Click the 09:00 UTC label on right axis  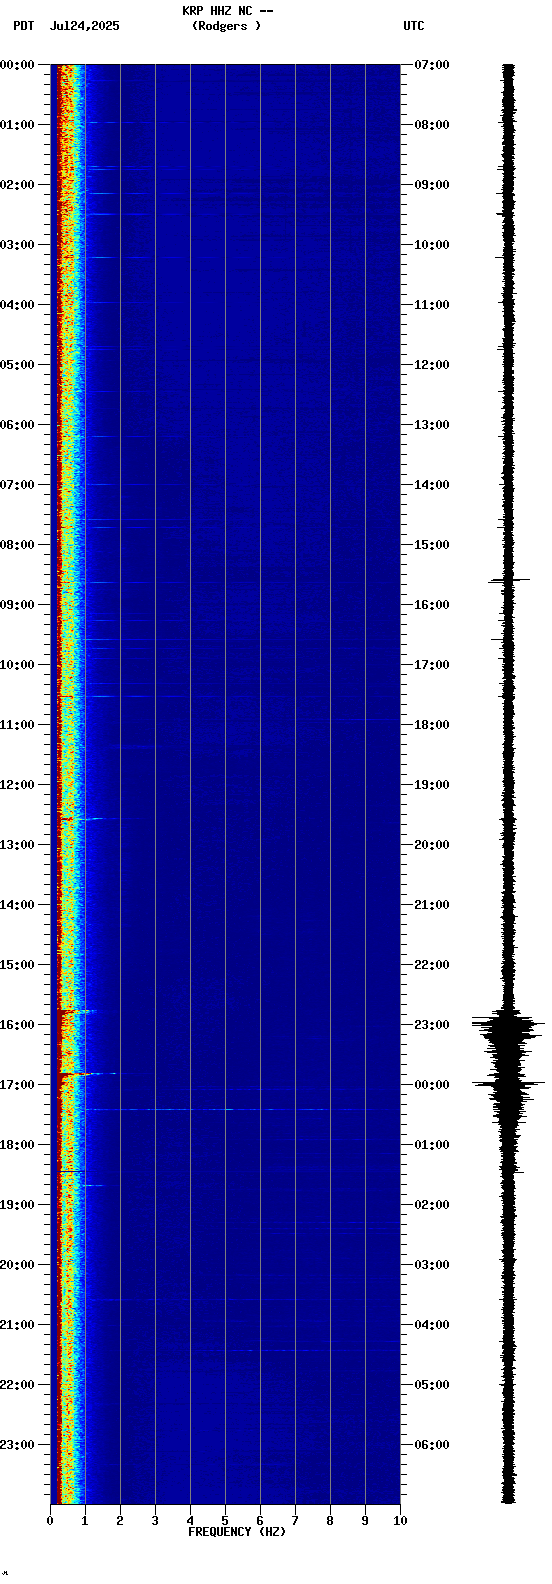click(x=432, y=185)
